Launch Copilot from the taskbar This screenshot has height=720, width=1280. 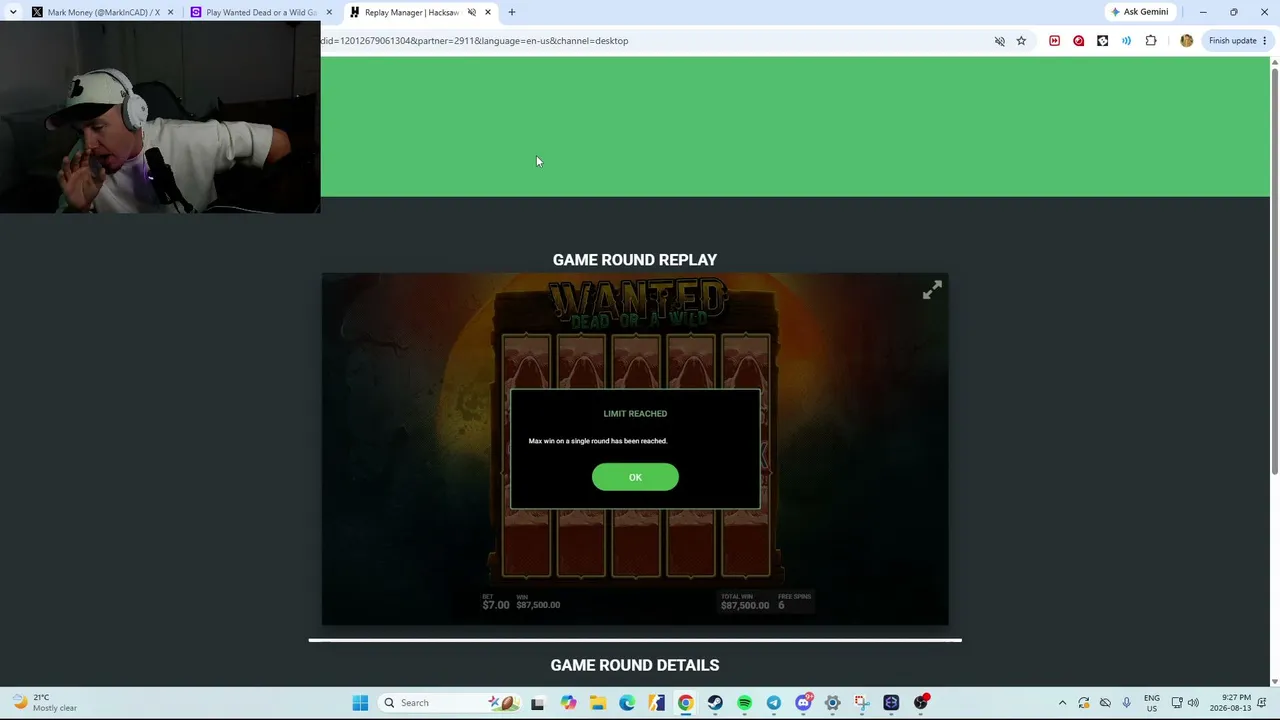[568, 703]
